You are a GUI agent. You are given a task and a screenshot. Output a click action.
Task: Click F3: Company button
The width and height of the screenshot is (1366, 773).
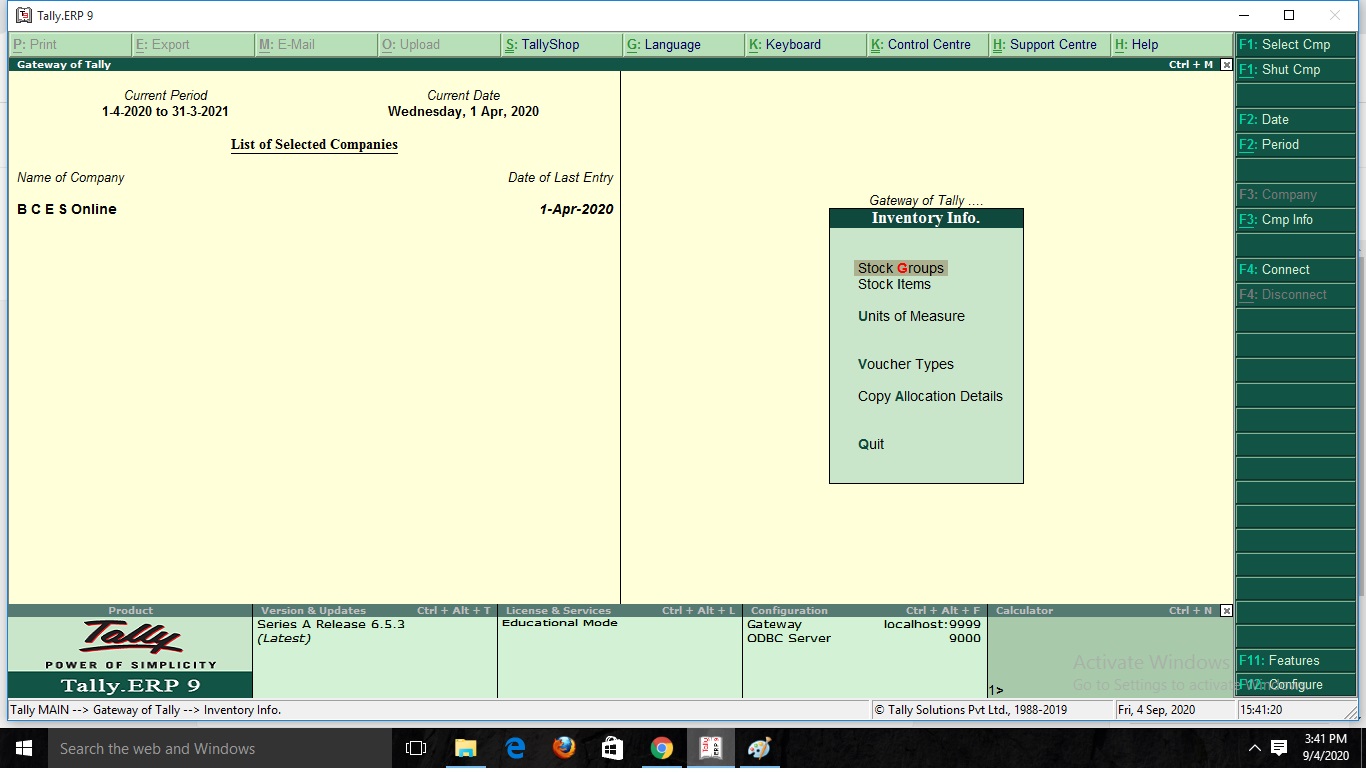click(x=1296, y=195)
